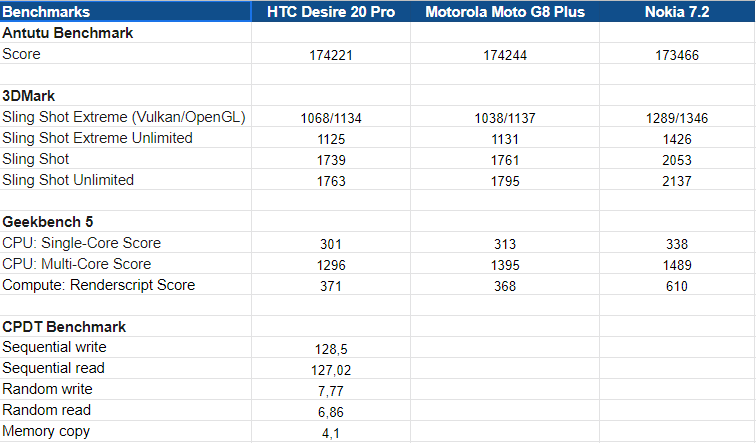Select the Benchmarks header cell
Image resolution: width=756 pixels, height=443 pixels.
(125, 12)
